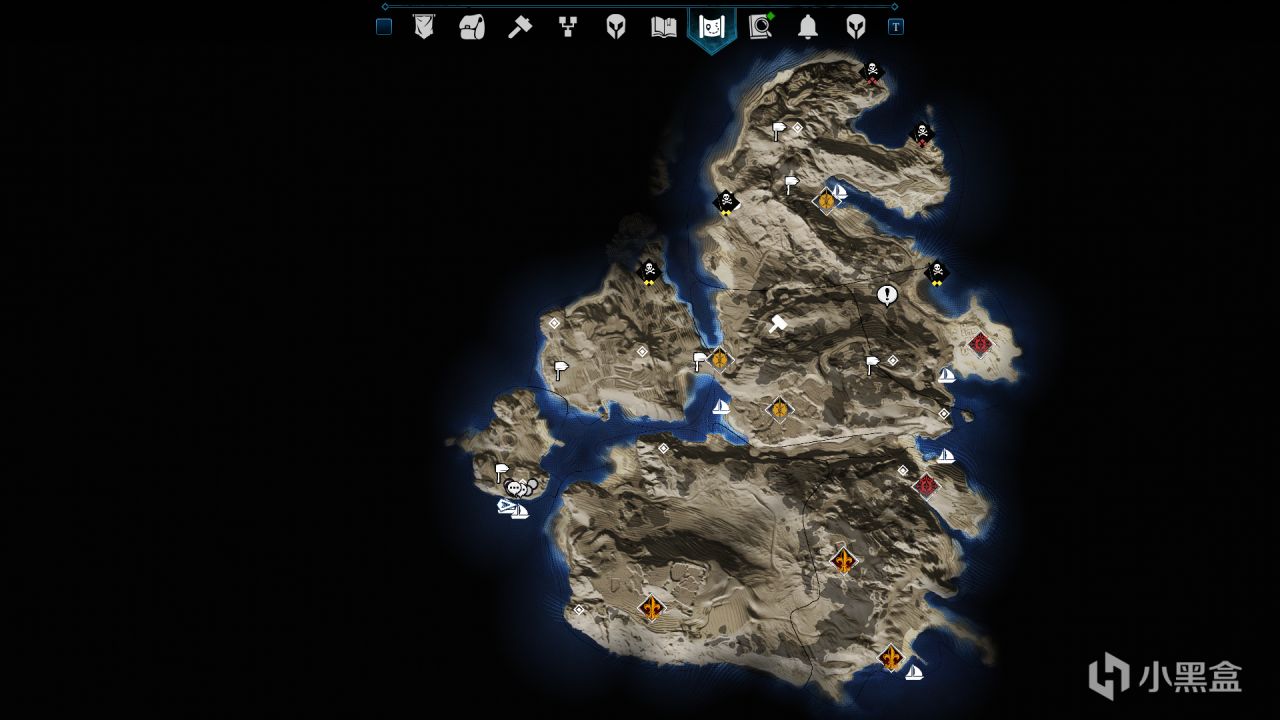
Task: Click the small diamond on the southern island's north shore
Action: 663,448
